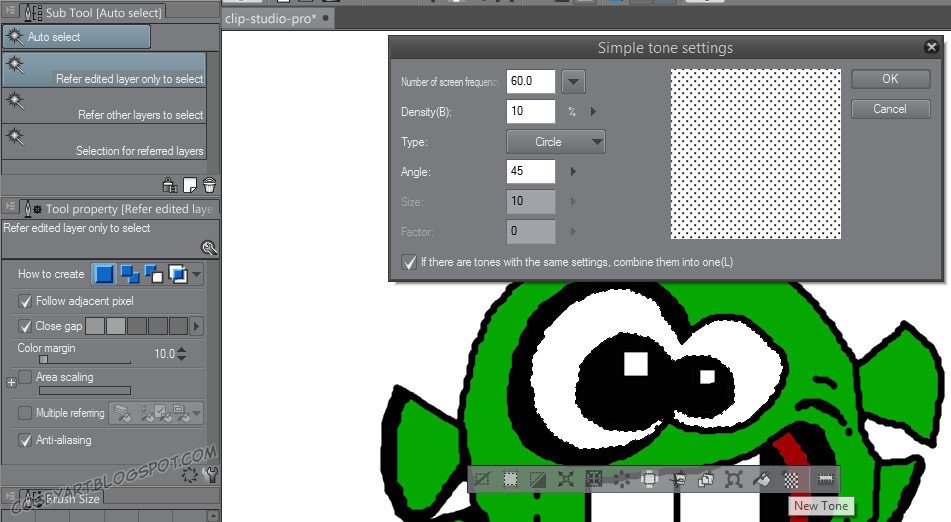
Task: Select 'Add to selection' mode icon
Action: pyautogui.click(x=130, y=274)
